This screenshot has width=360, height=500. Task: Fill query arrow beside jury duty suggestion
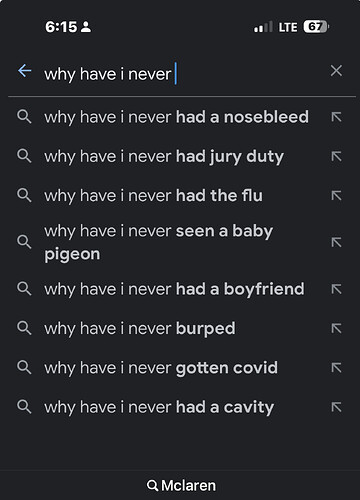tap(336, 156)
